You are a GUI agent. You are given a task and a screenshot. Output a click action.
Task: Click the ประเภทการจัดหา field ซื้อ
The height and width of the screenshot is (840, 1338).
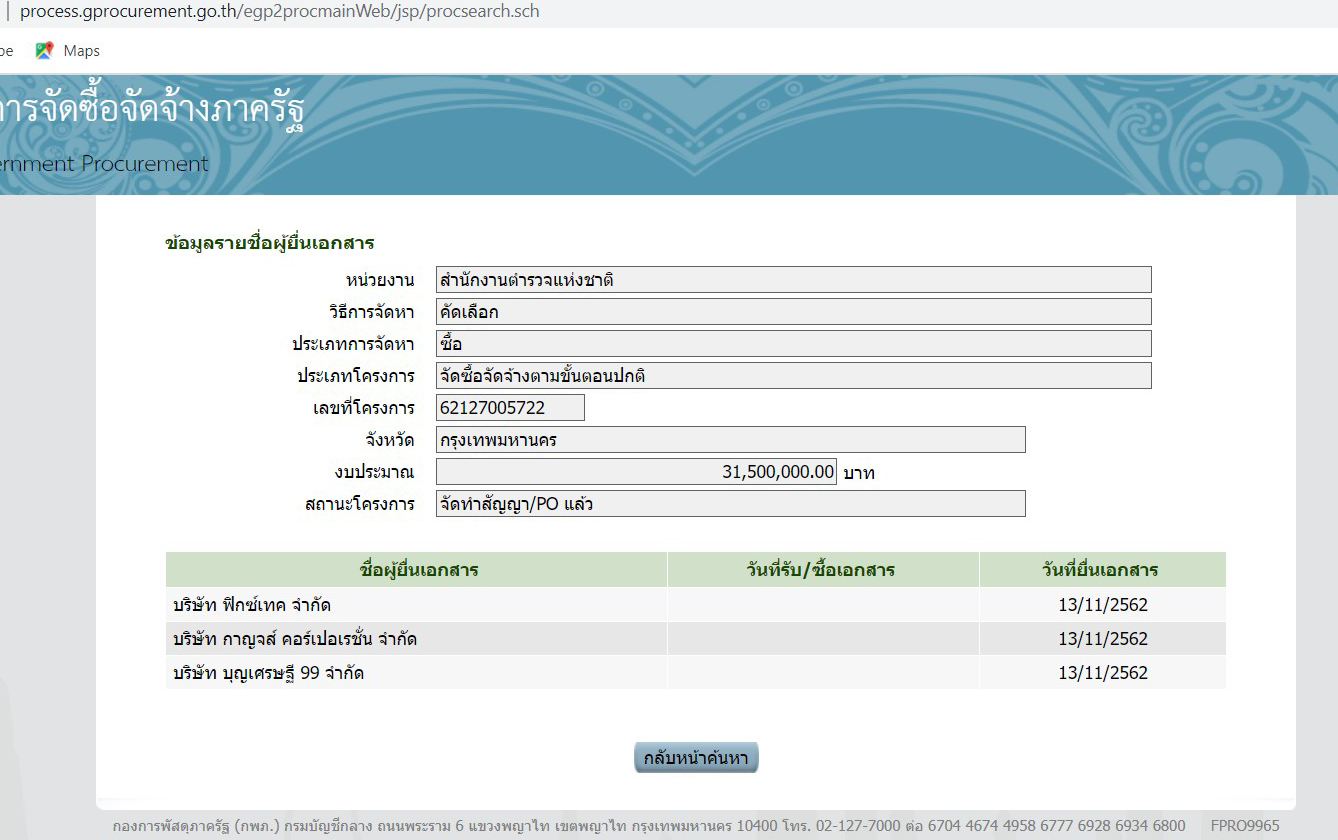pos(793,344)
